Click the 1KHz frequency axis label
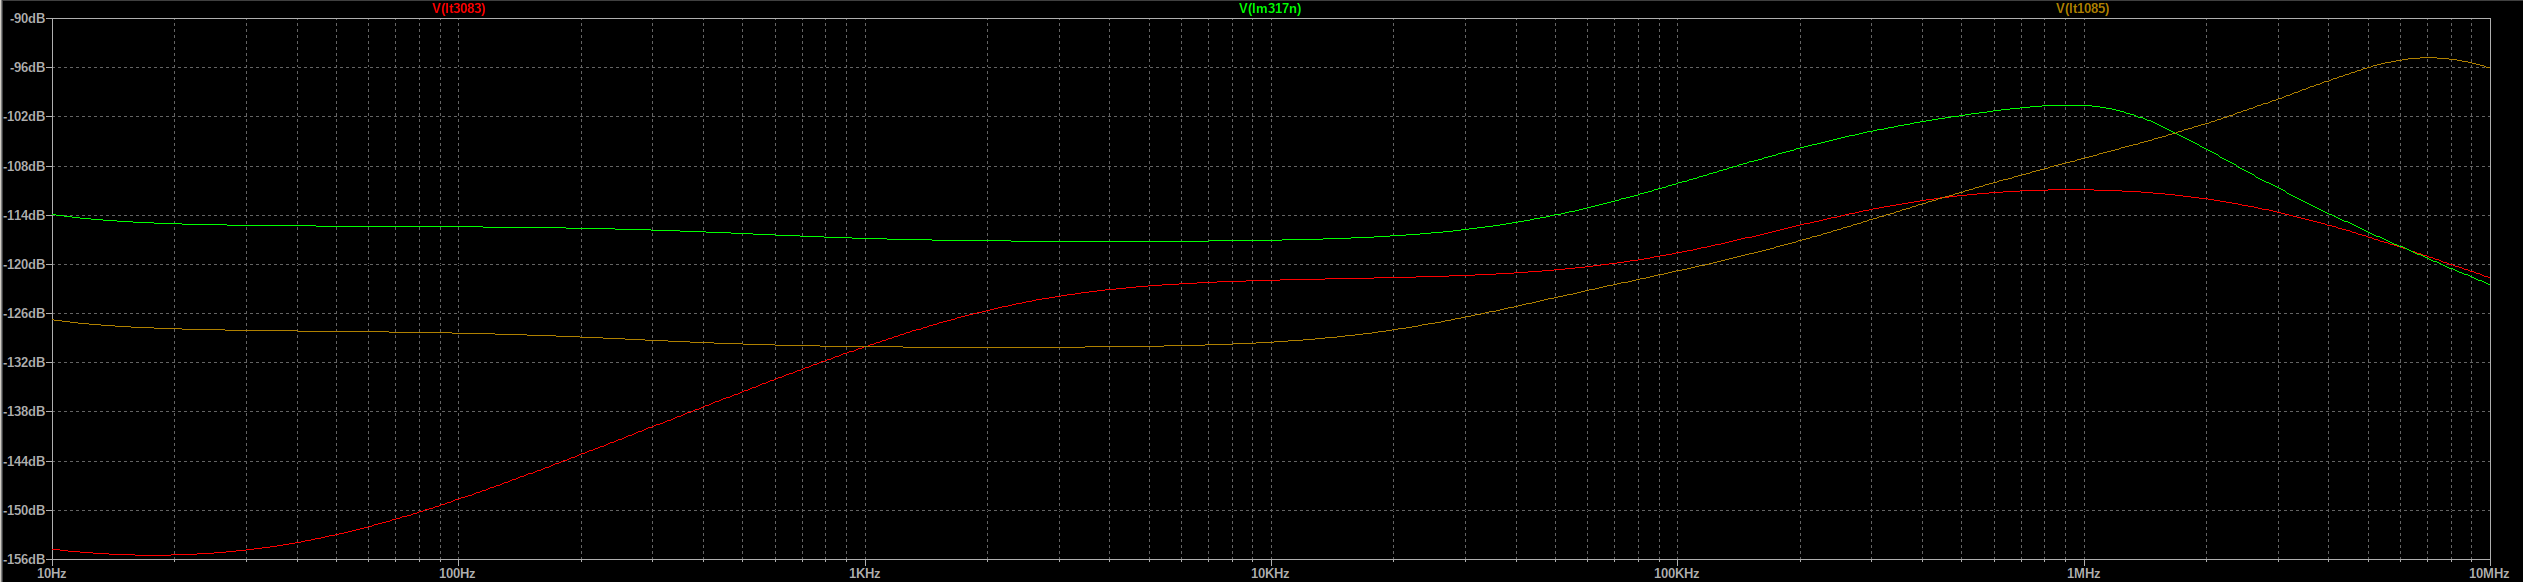 coord(864,574)
